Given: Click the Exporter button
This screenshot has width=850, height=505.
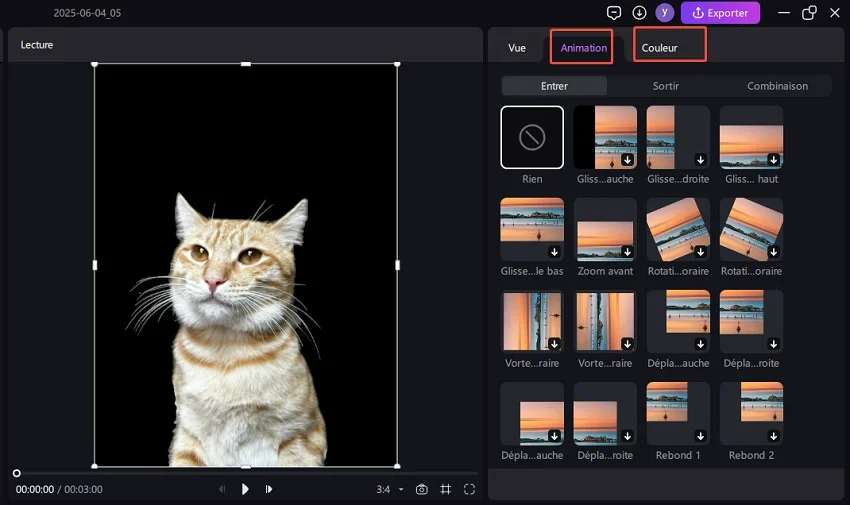Looking at the screenshot, I should pos(720,13).
